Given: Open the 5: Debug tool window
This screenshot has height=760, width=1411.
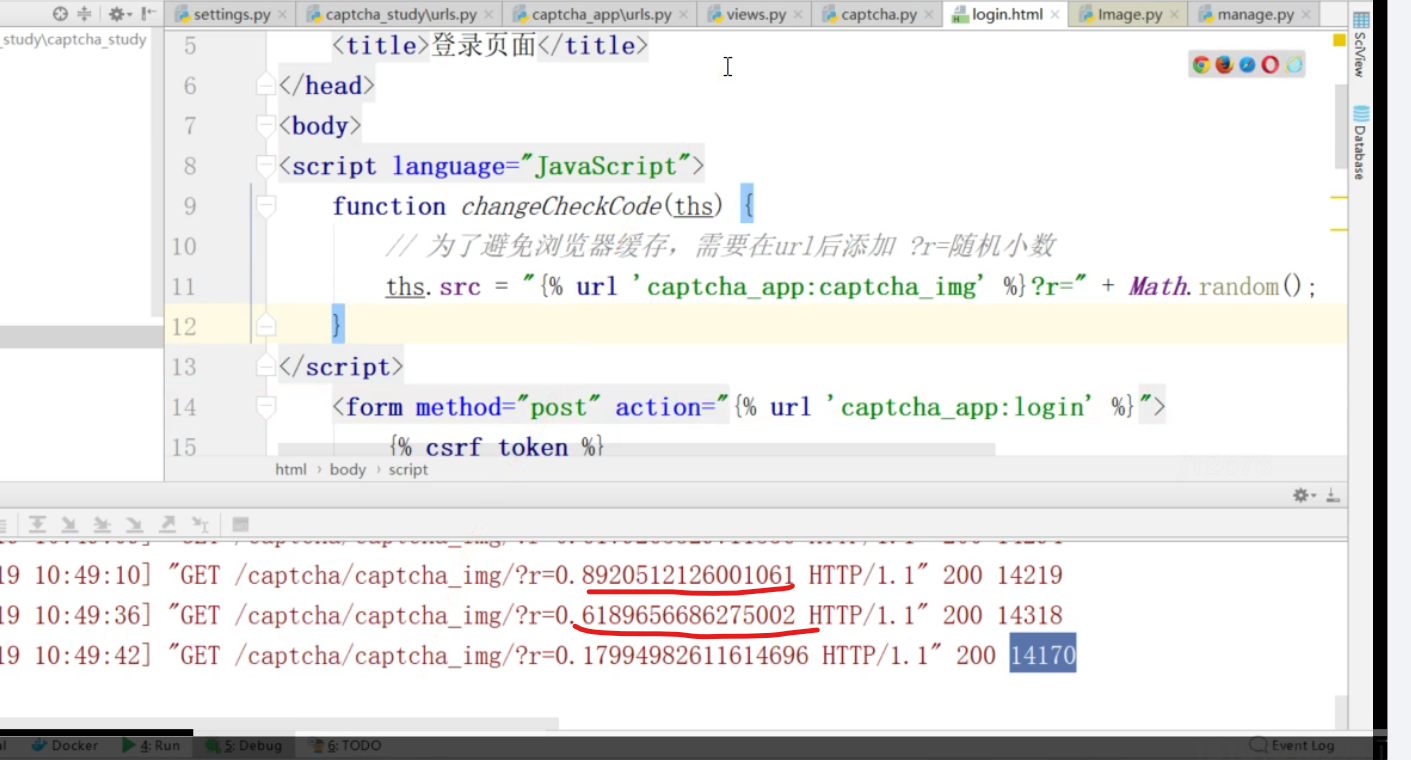Looking at the screenshot, I should (x=243, y=745).
